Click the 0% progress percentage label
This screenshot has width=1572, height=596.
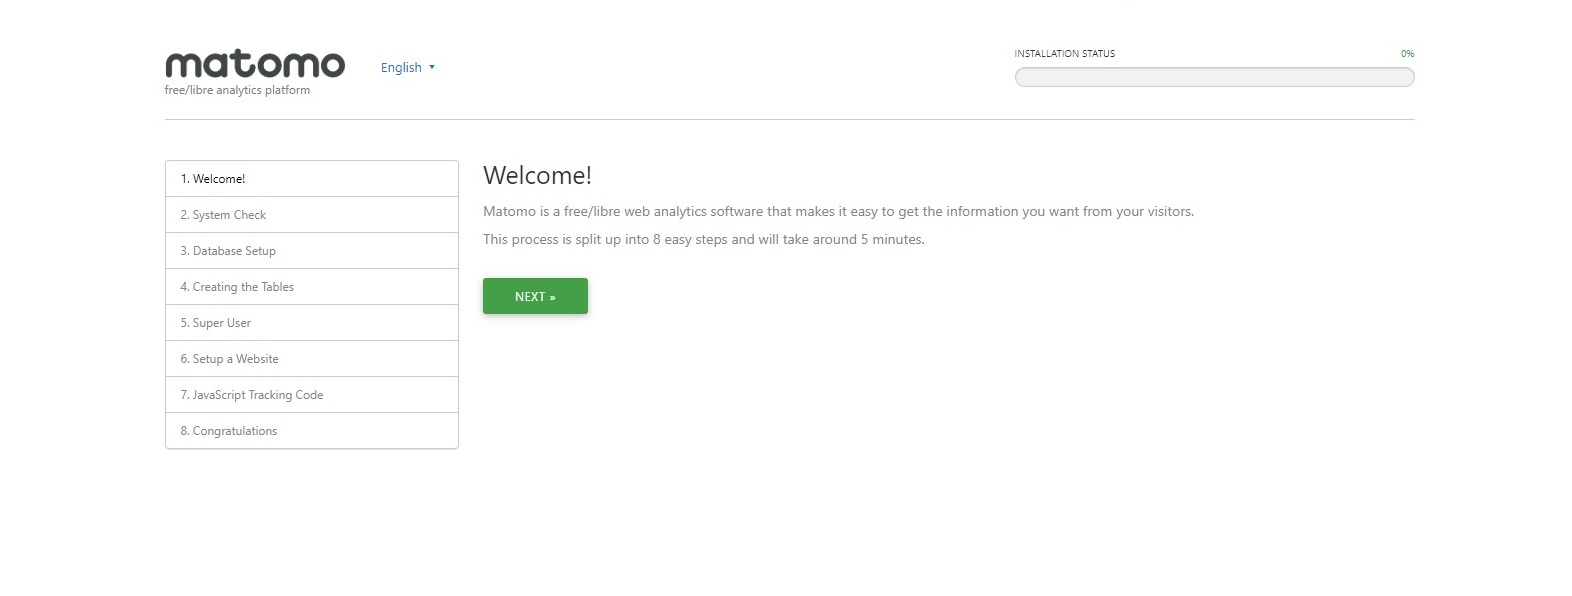tap(1407, 54)
